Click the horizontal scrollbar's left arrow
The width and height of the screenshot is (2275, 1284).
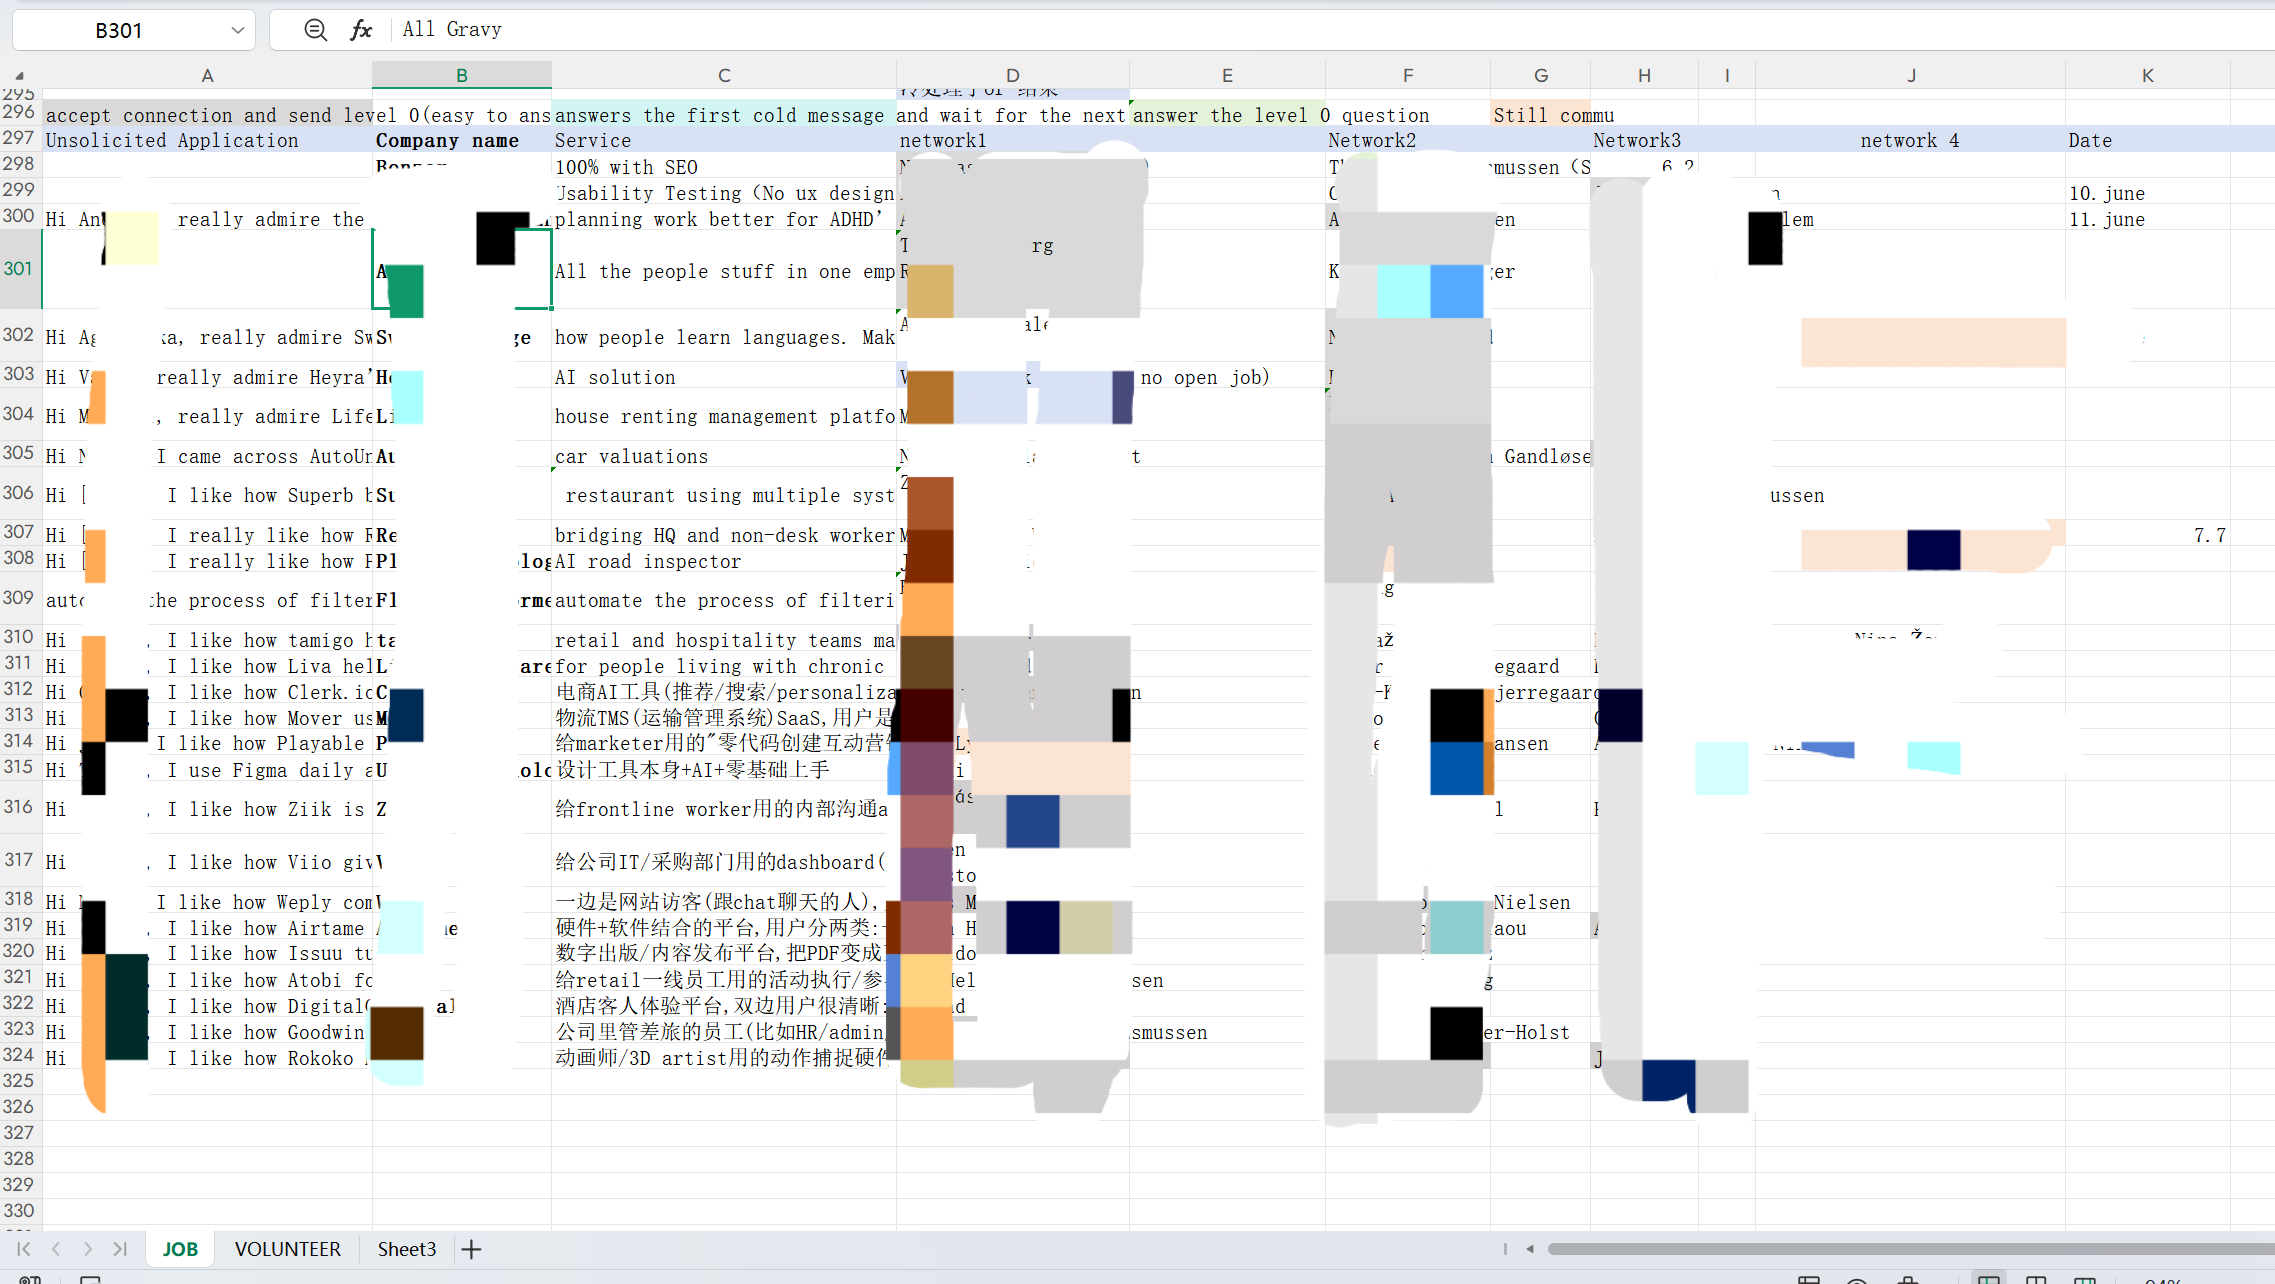click(1530, 1249)
